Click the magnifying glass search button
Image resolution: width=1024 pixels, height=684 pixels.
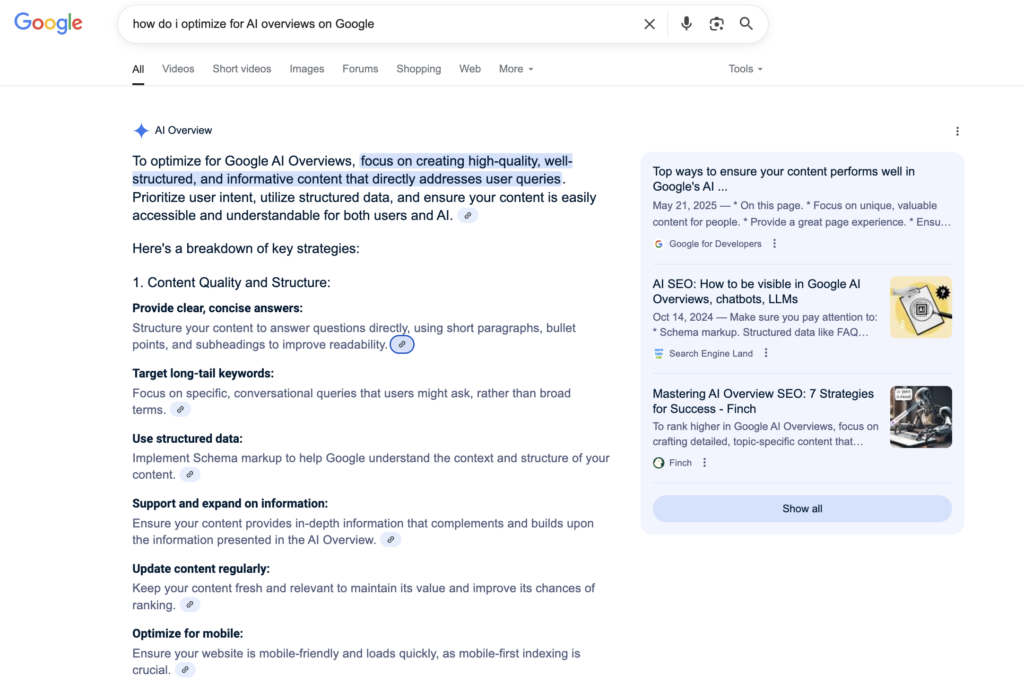[x=746, y=24]
